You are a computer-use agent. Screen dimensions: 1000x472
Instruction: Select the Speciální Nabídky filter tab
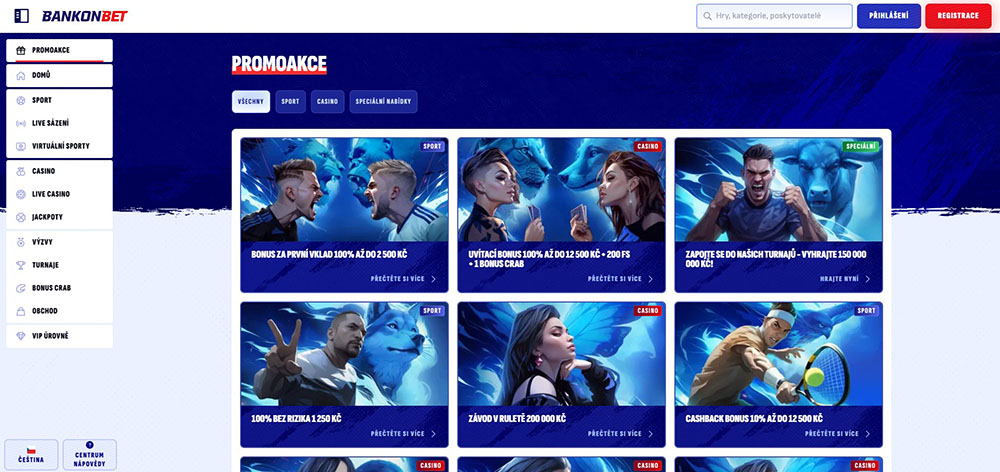tap(383, 102)
